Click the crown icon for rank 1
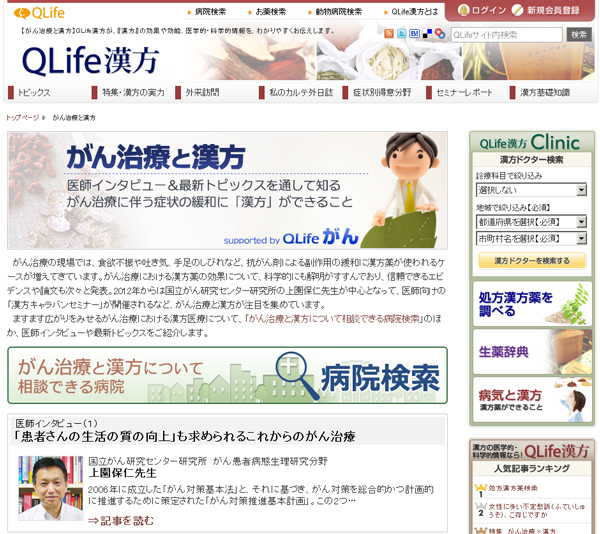 point(480,490)
